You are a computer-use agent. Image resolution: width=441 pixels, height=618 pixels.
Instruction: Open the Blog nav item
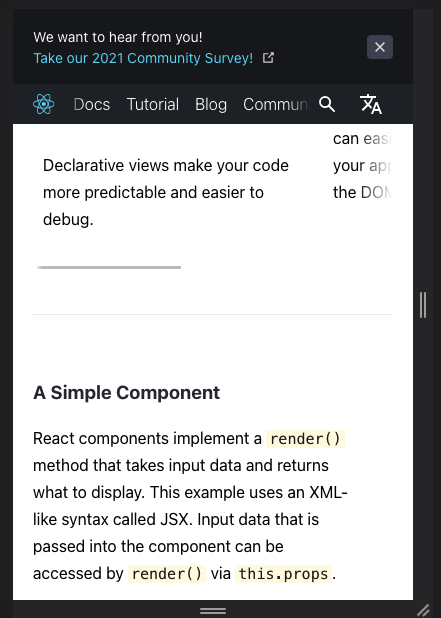[211, 104]
